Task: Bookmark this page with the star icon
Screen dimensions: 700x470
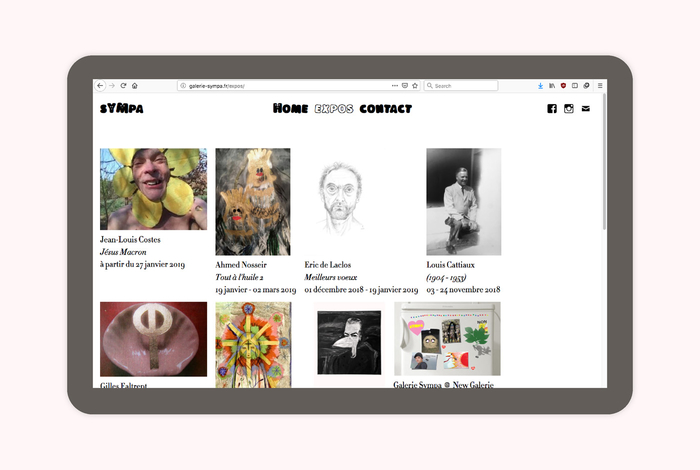Action: [x=415, y=86]
